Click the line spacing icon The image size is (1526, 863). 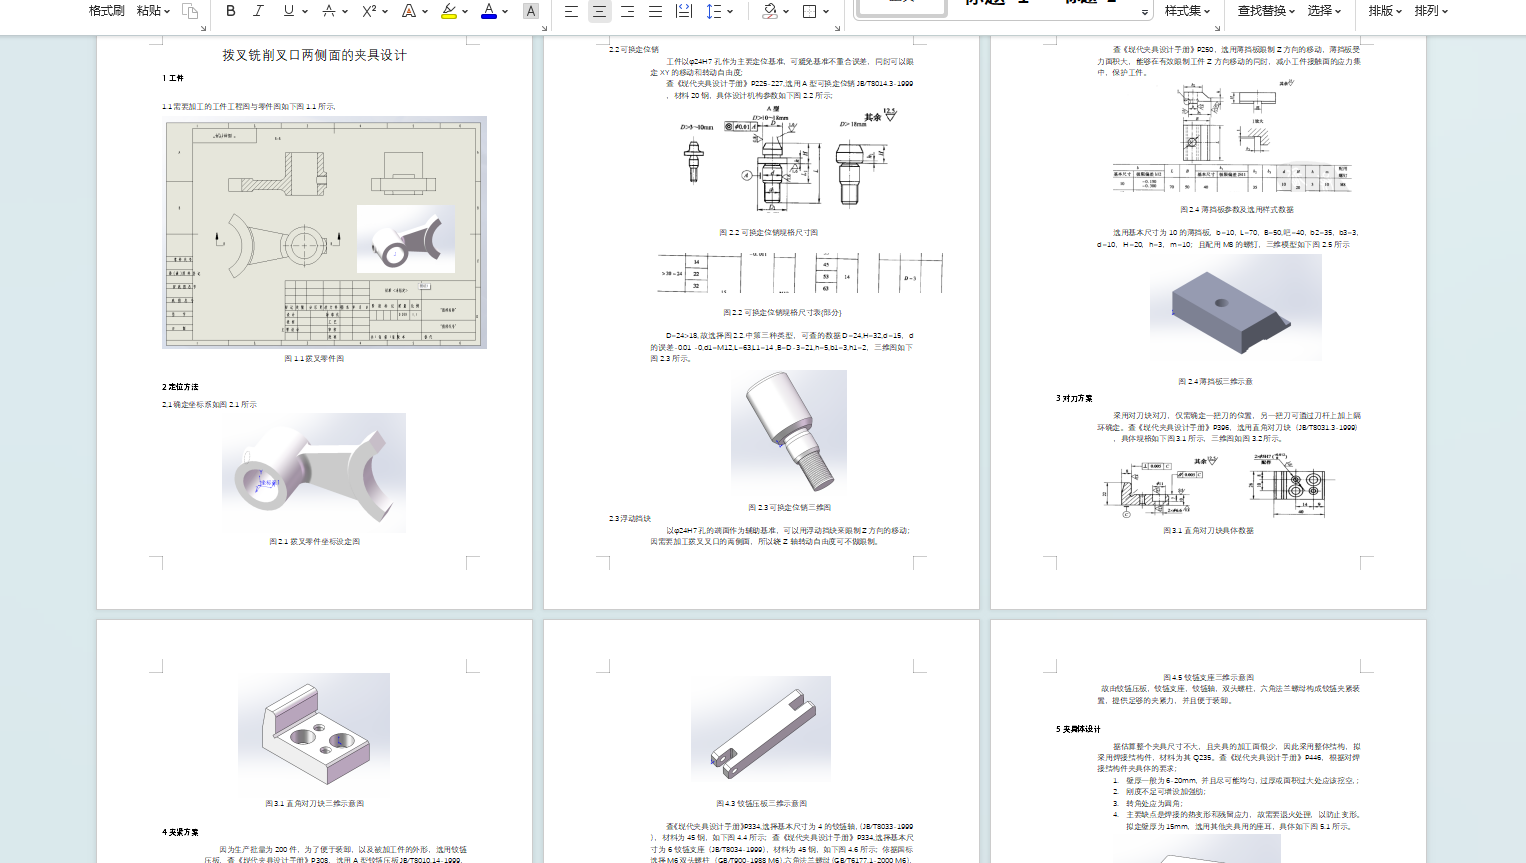tap(713, 11)
